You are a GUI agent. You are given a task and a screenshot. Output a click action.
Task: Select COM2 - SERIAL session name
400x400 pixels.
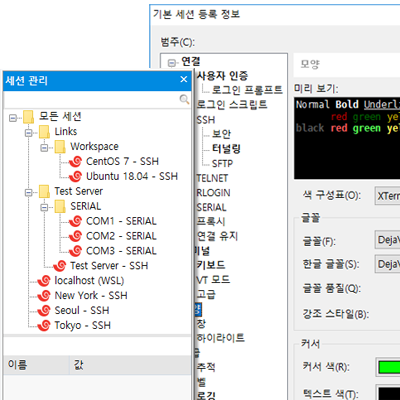[121, 236]
